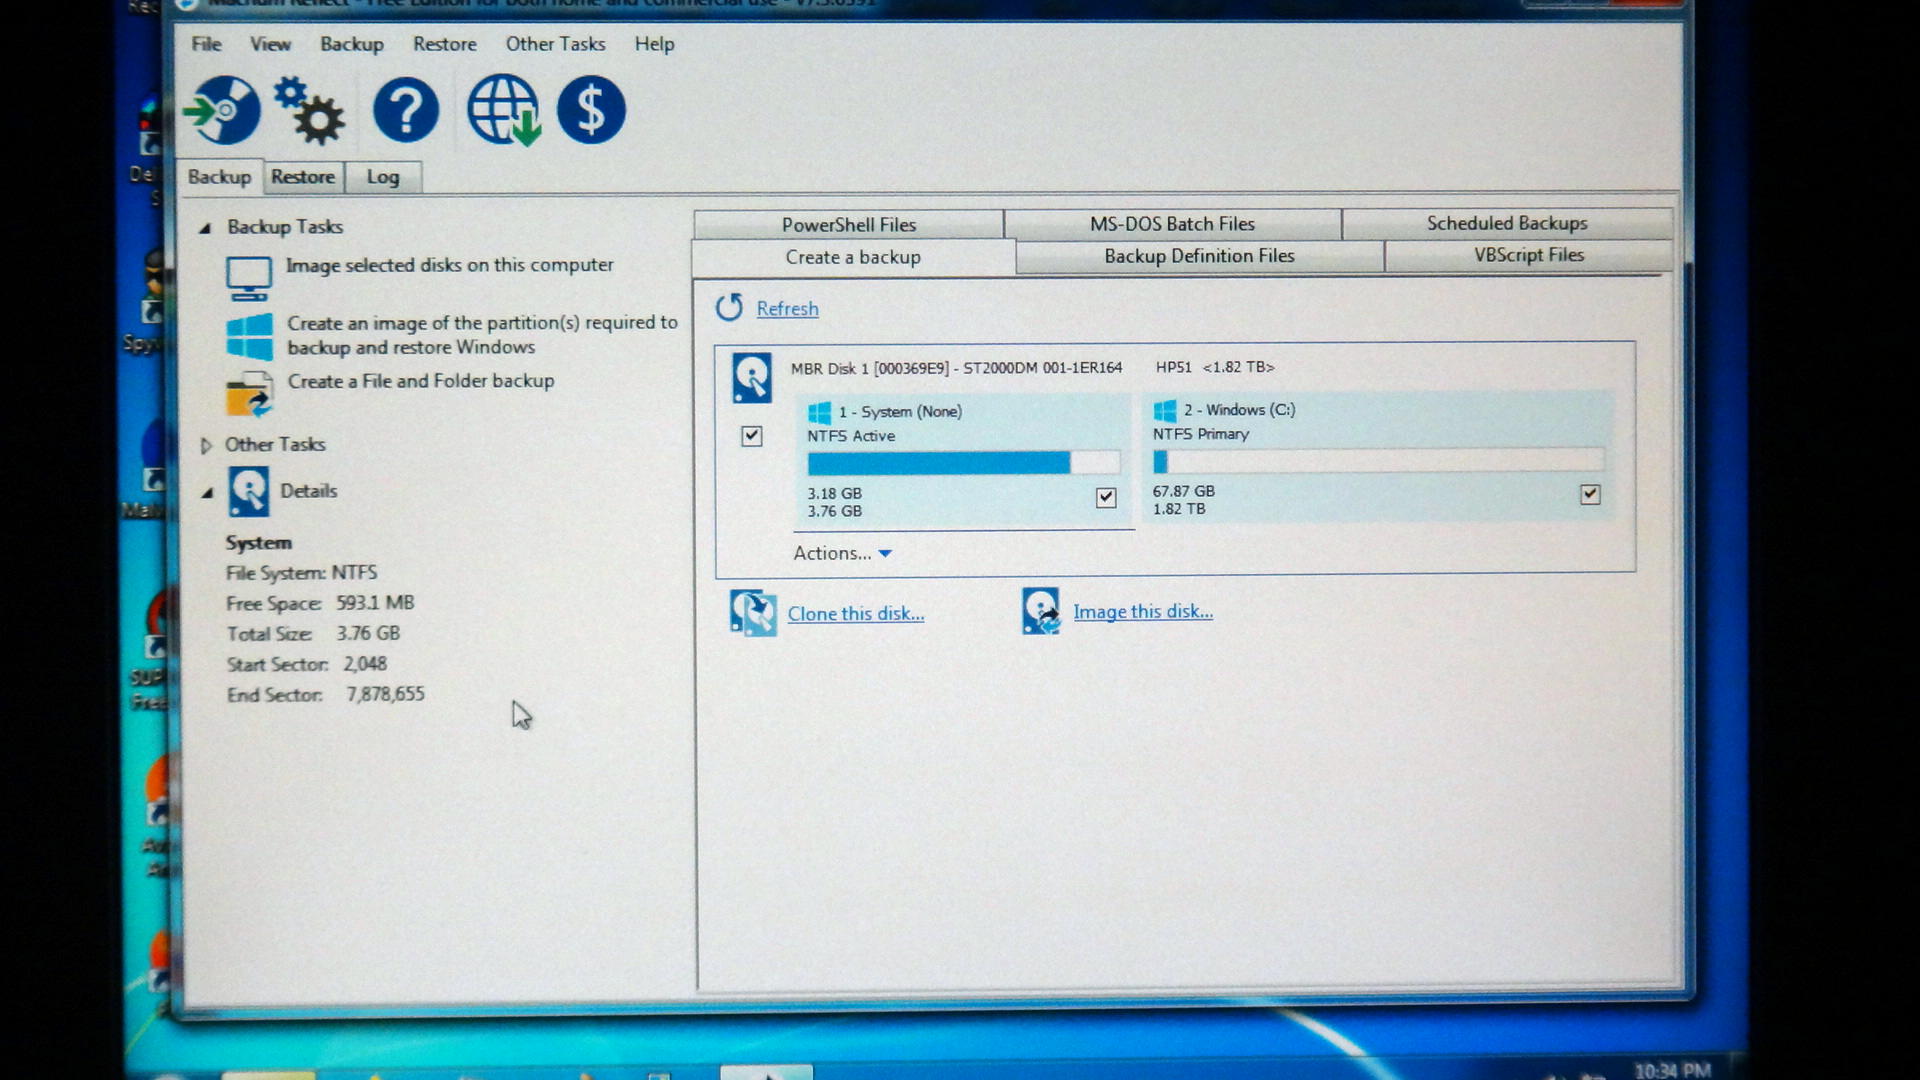Collapse the Details section
Screen dimensions: 1920x1080
(207, 492)
